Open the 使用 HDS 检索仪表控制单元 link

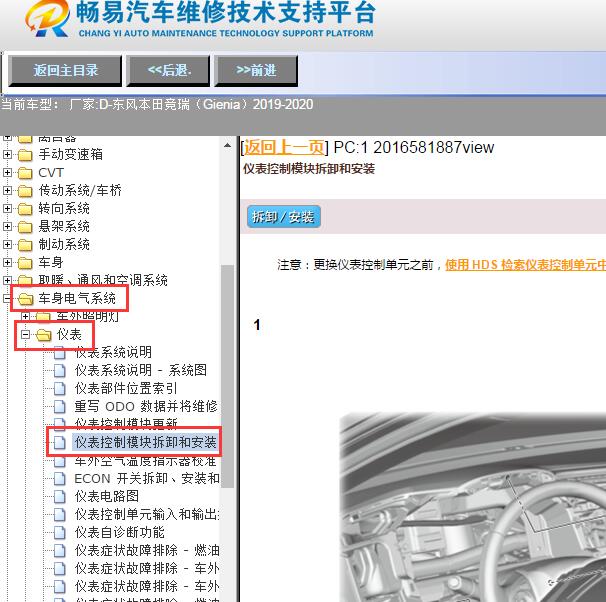coord(525,265)
